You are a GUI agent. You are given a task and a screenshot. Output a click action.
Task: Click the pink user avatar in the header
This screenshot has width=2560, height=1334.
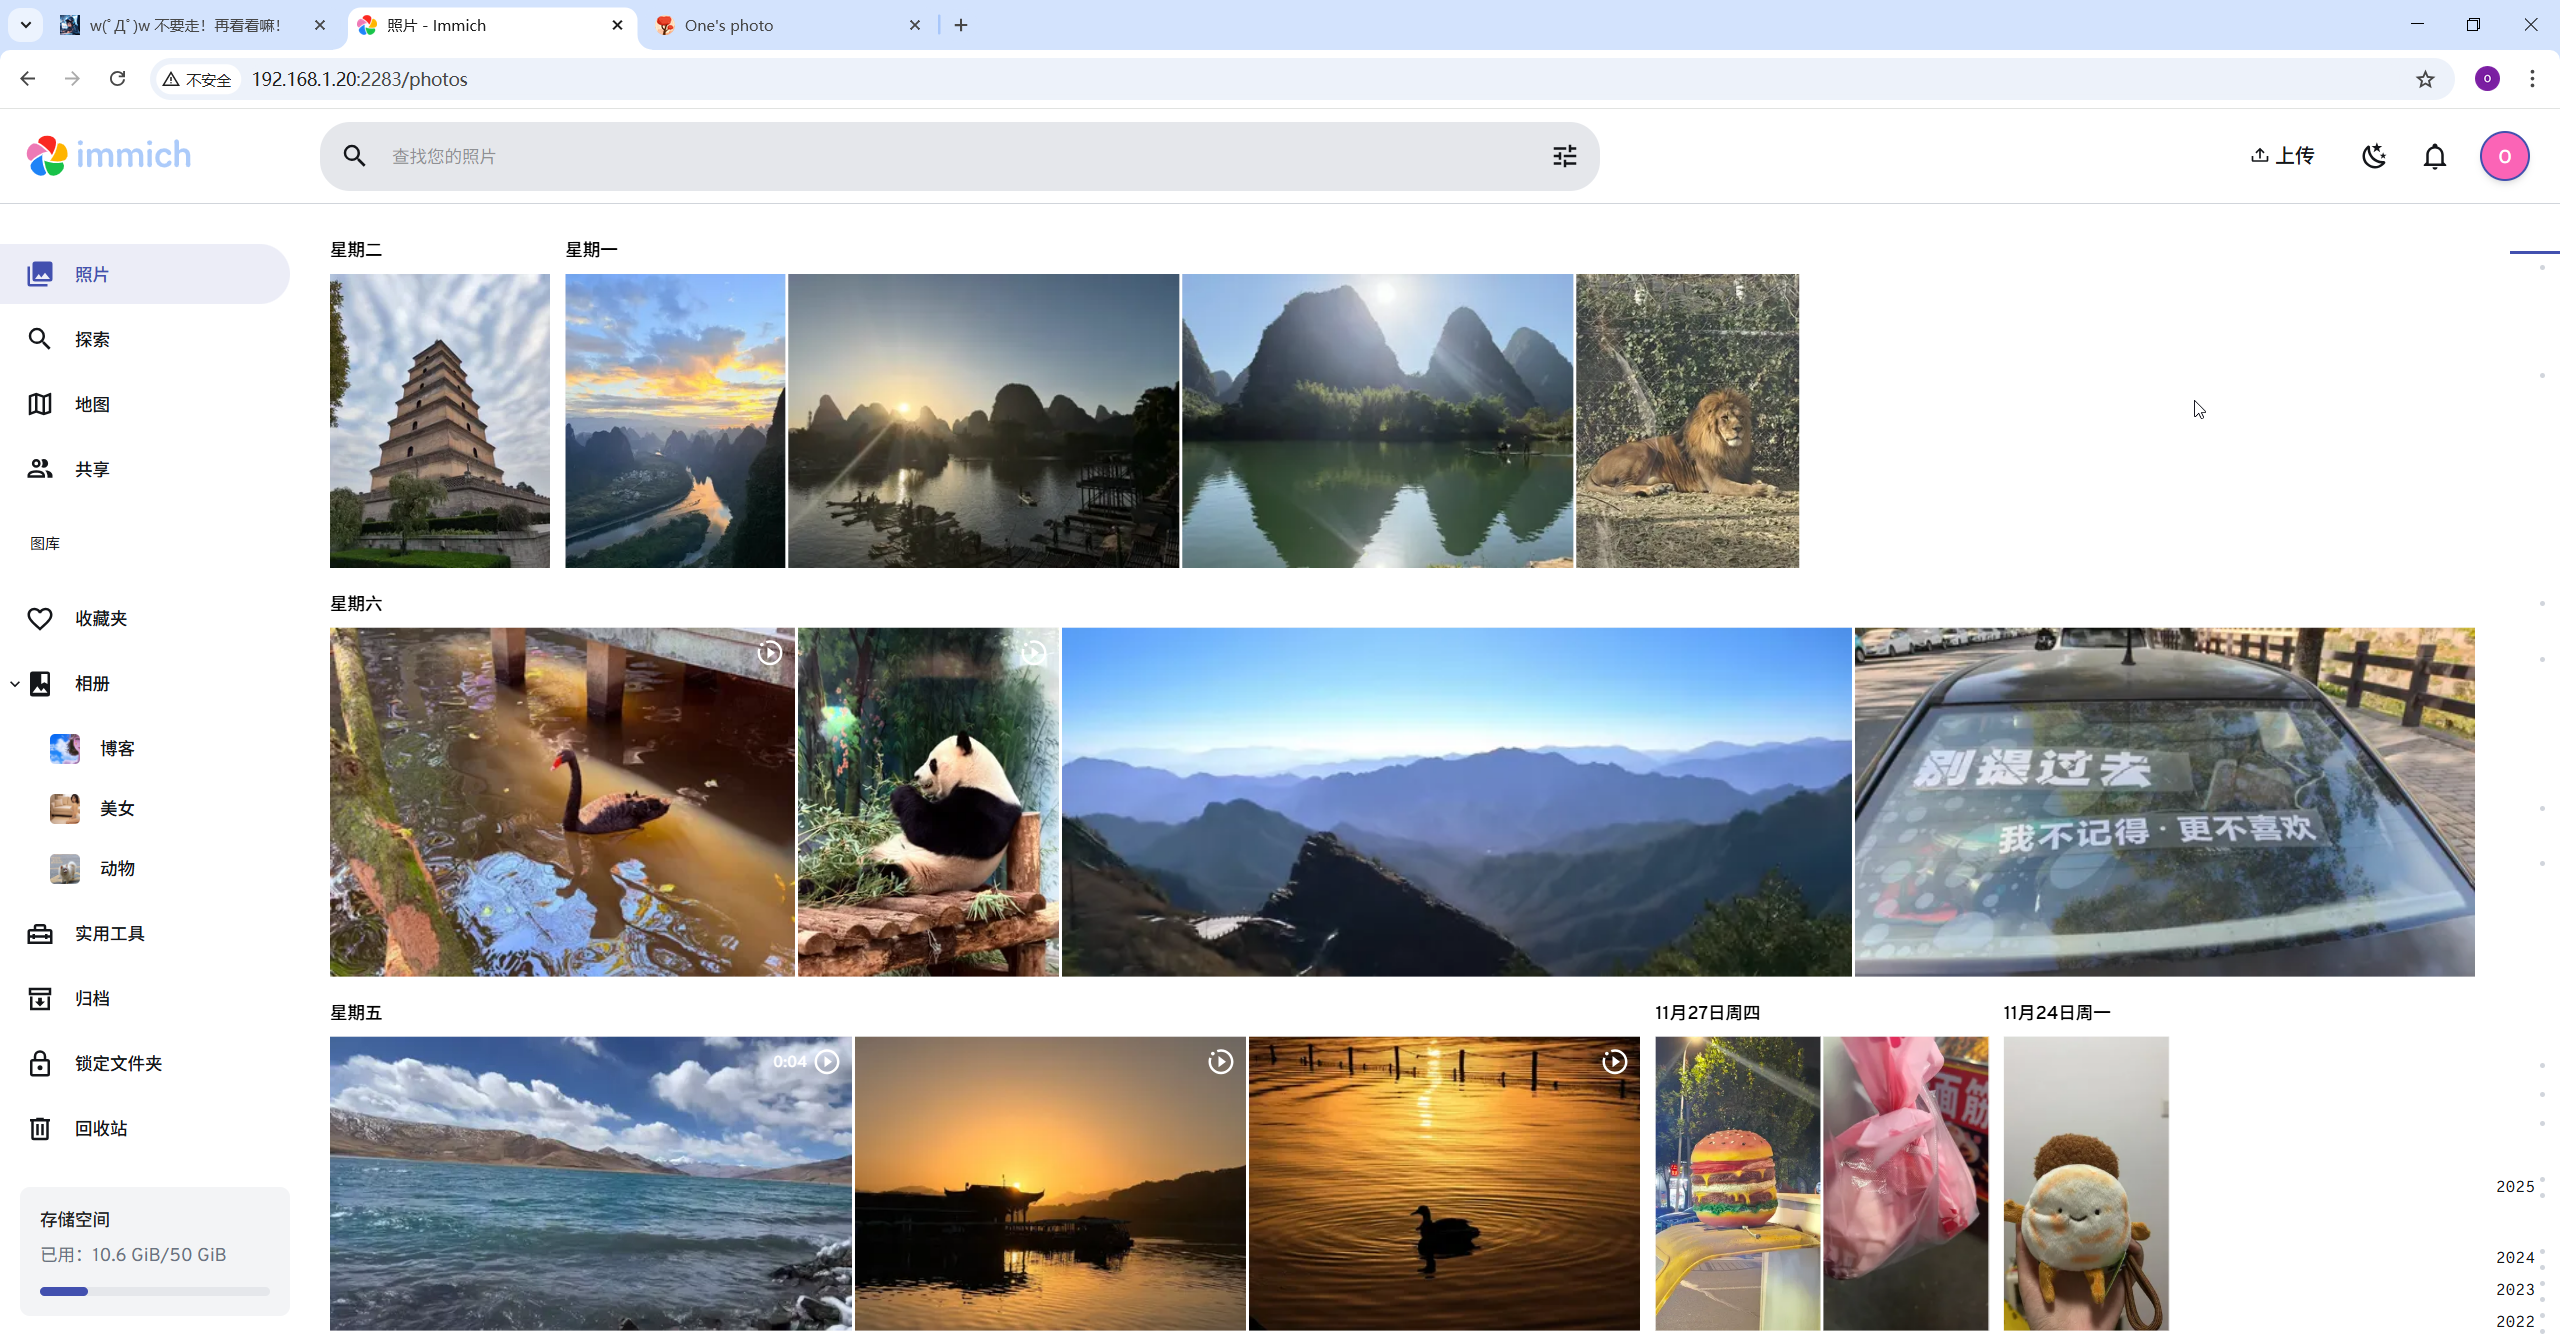(x=2504, y=156)
